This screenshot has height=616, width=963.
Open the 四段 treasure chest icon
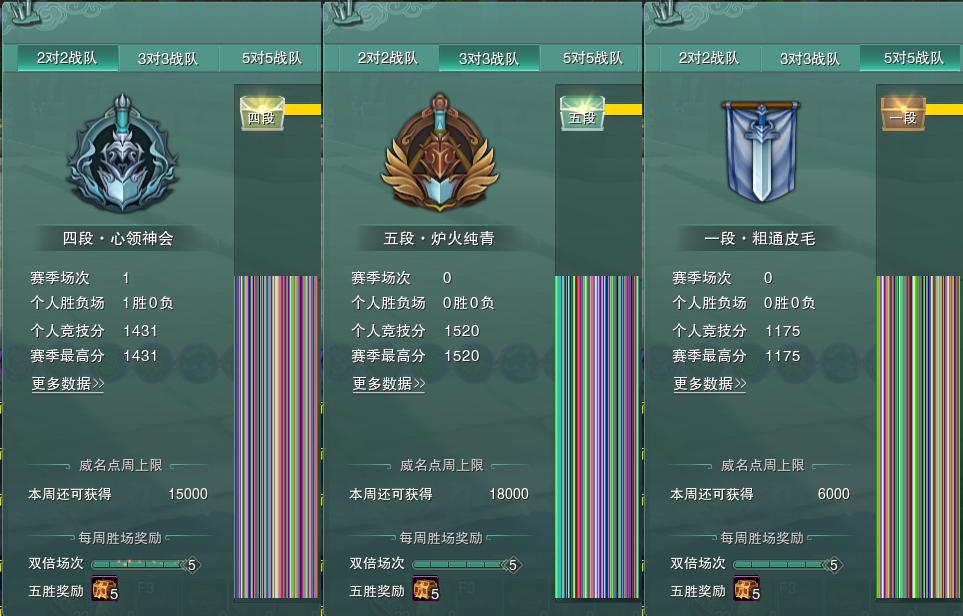click(x=262, y=113)
